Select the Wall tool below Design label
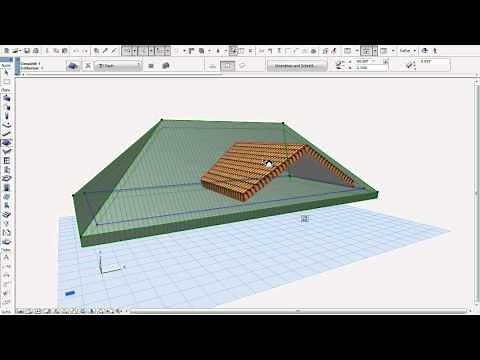The height and width of the screenshot is (360, 480). pyautogui.click(x=6, y=98)
